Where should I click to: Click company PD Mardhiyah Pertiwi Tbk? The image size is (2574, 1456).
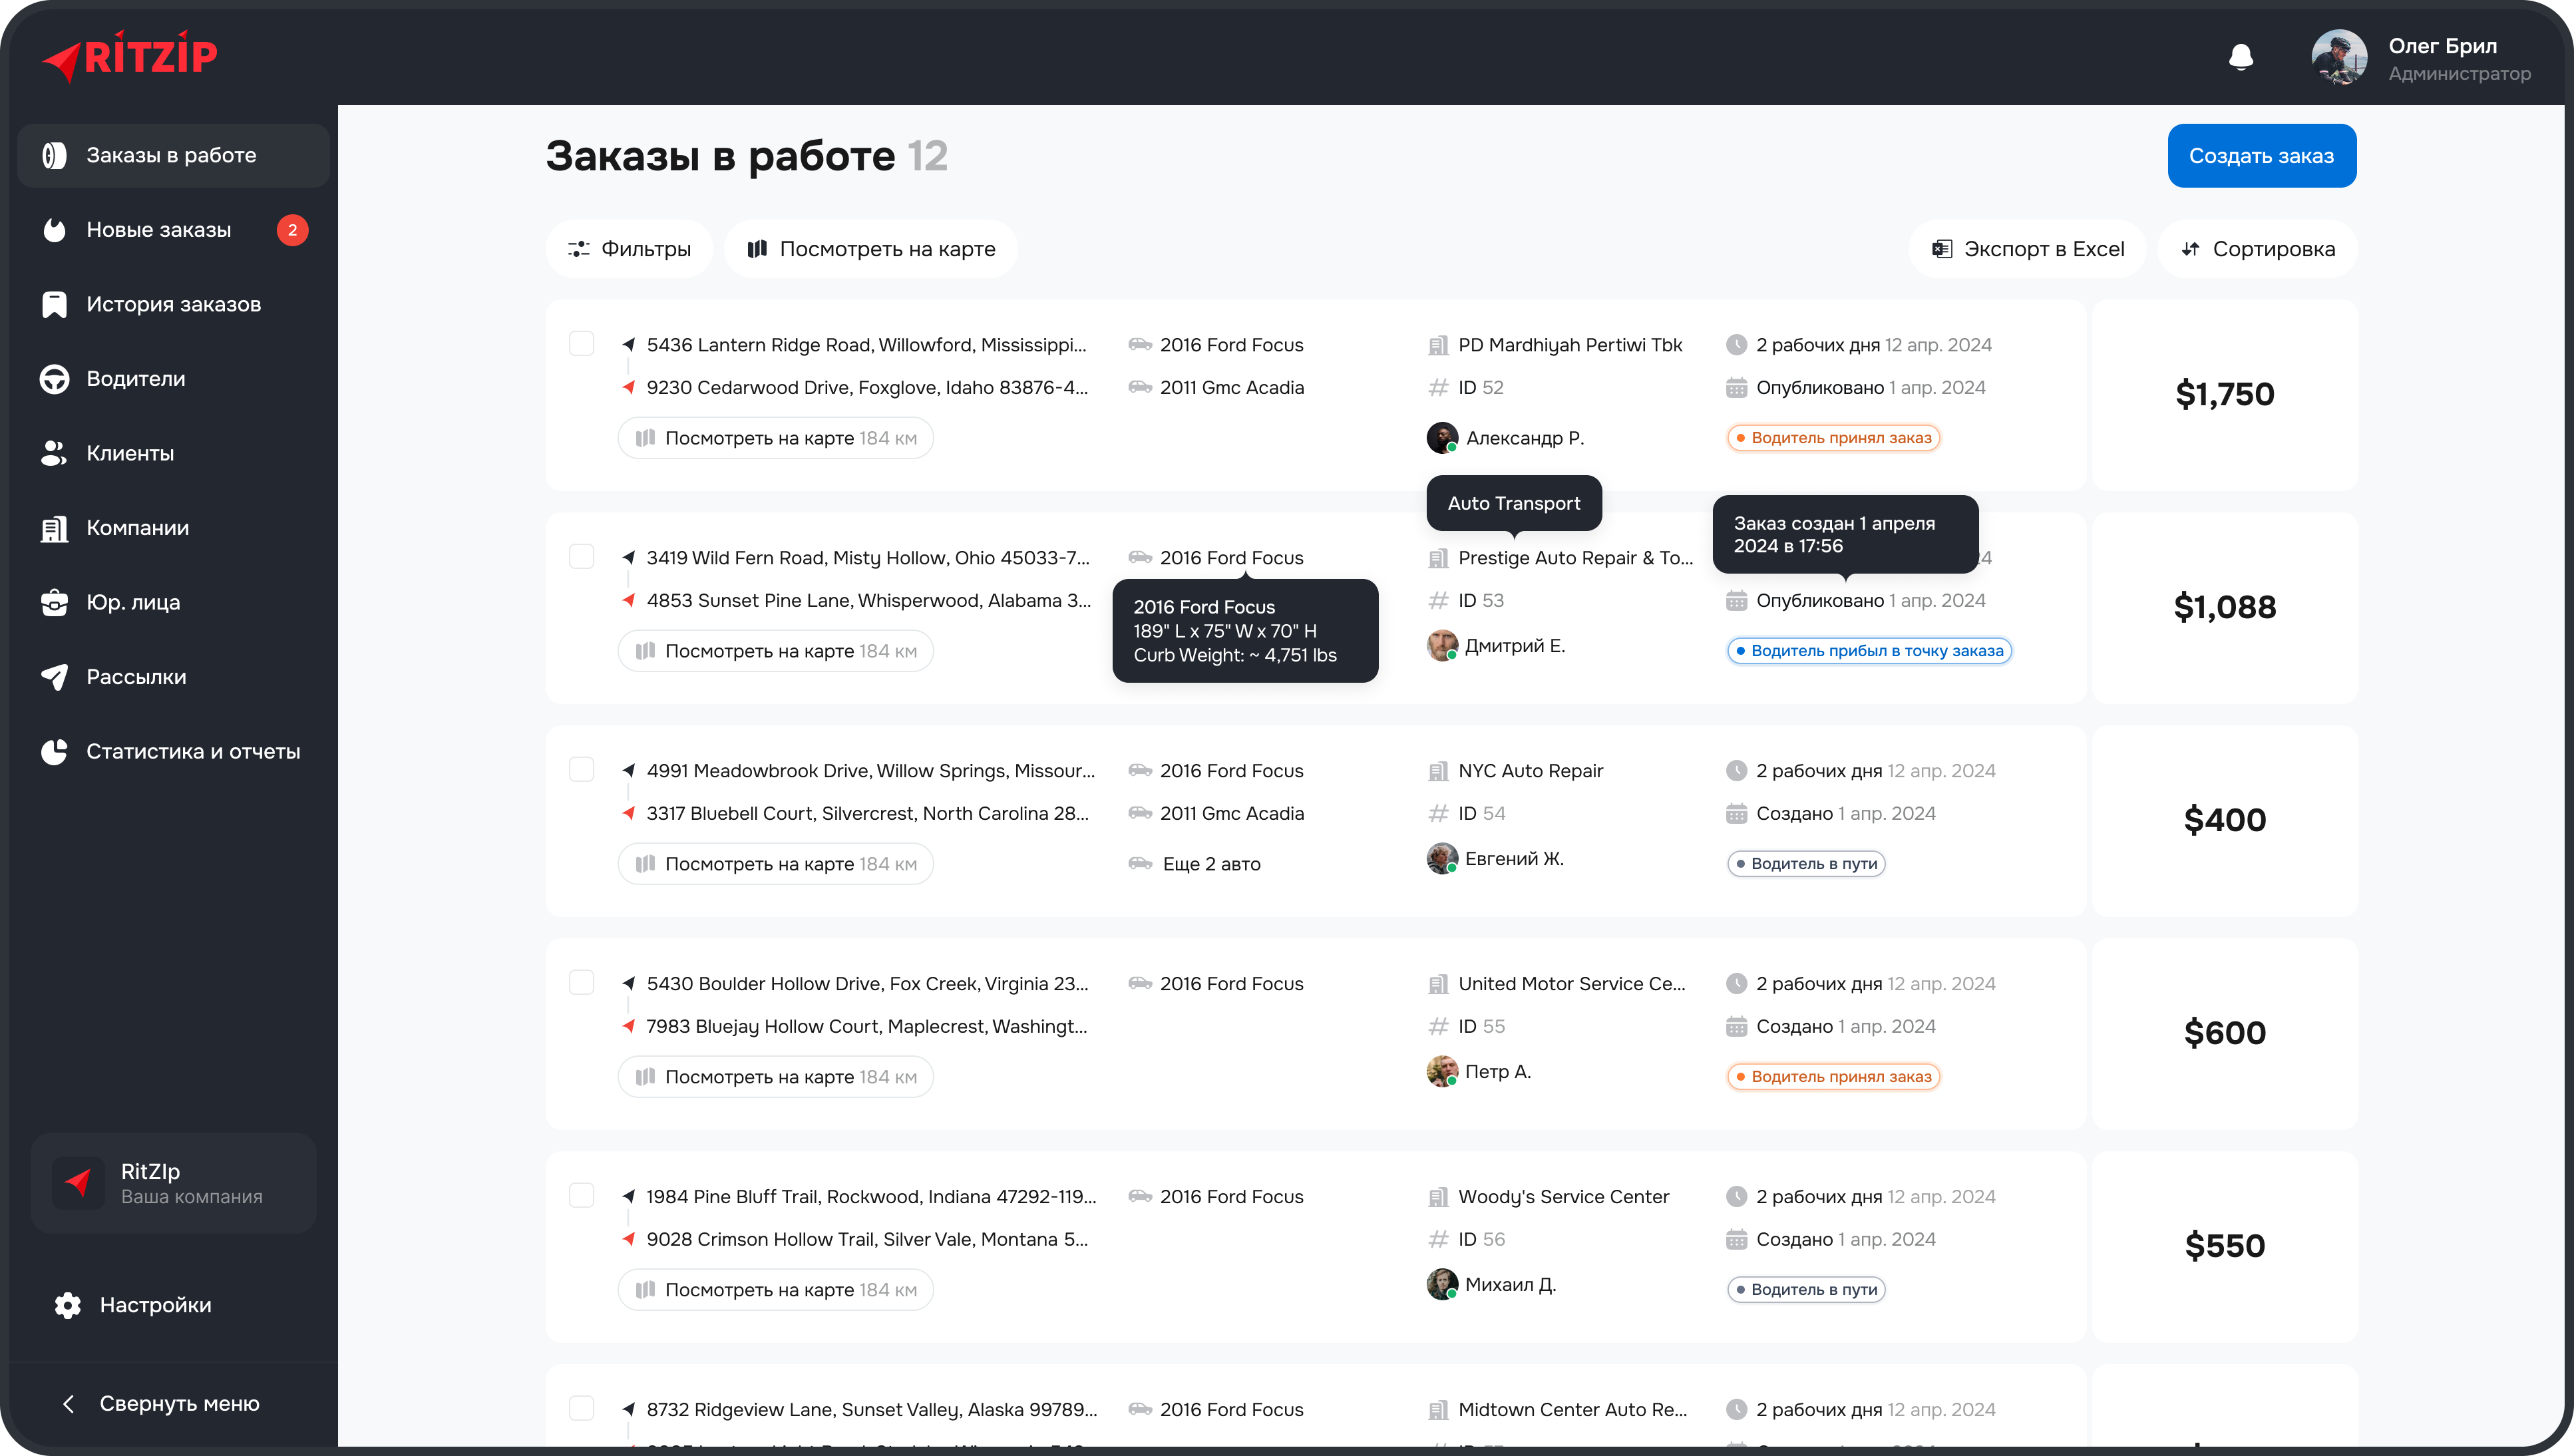click(x=1570, y=345)
